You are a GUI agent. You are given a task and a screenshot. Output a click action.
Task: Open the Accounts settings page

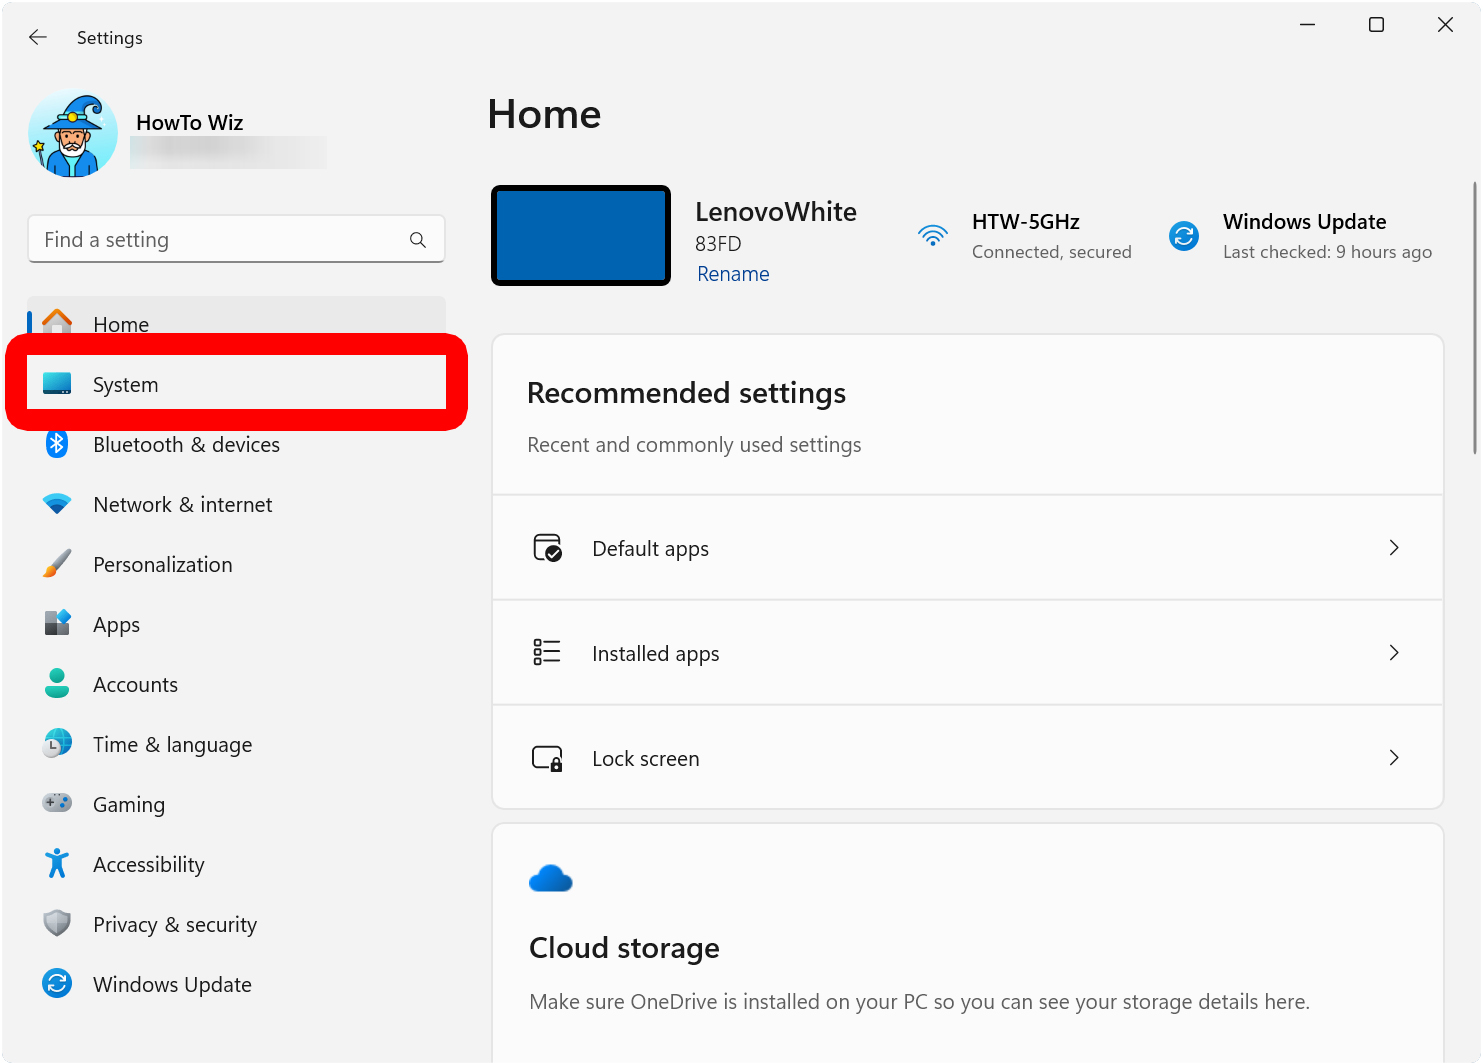click(135, 685)
